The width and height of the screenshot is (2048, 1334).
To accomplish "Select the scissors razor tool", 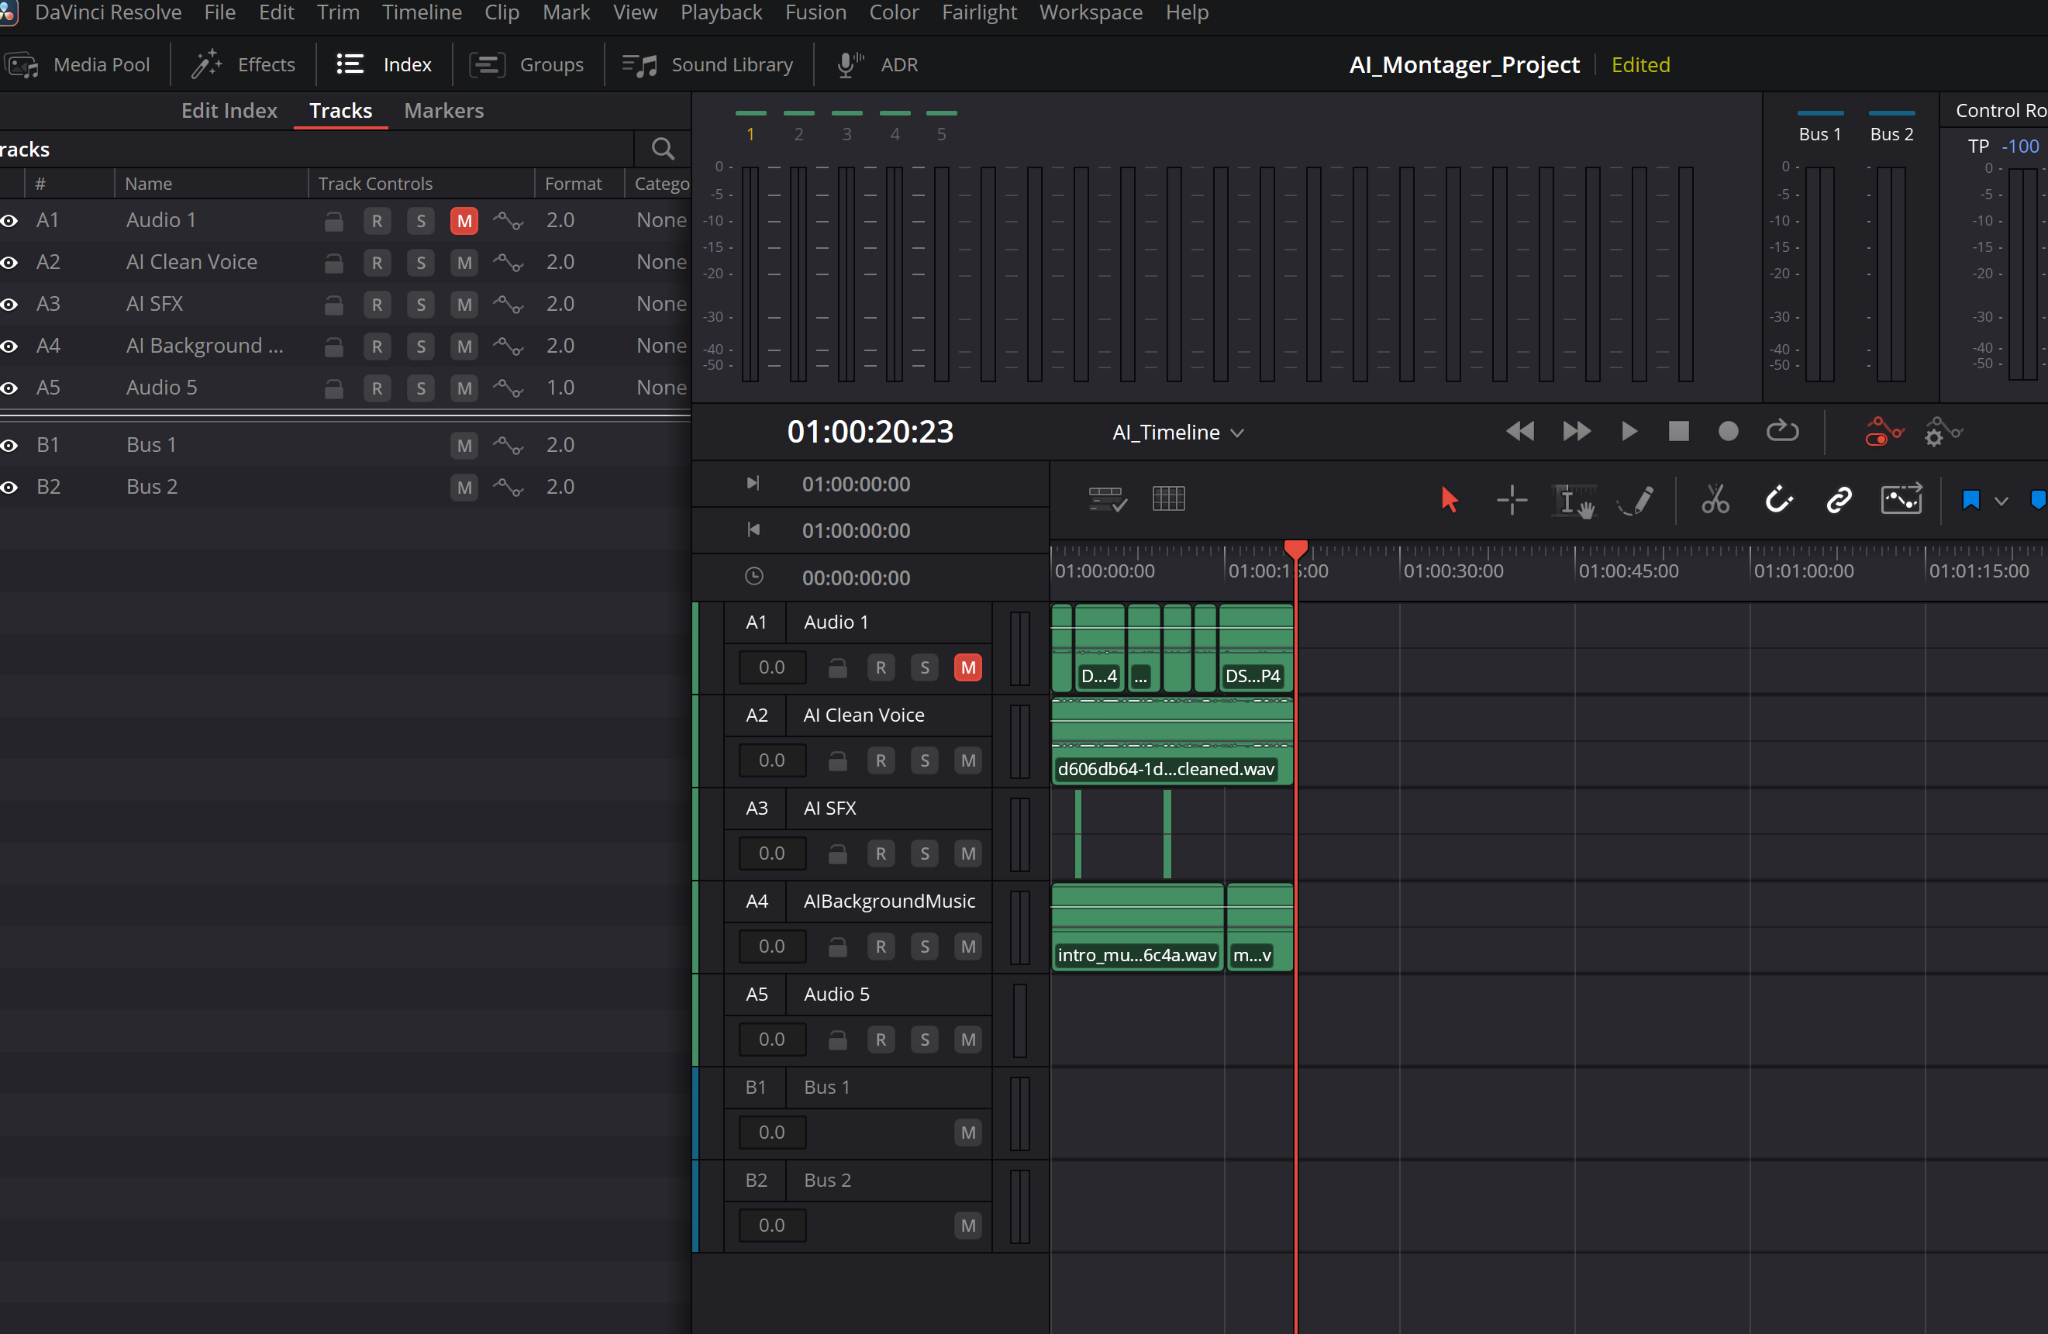I will point(1715,499).
